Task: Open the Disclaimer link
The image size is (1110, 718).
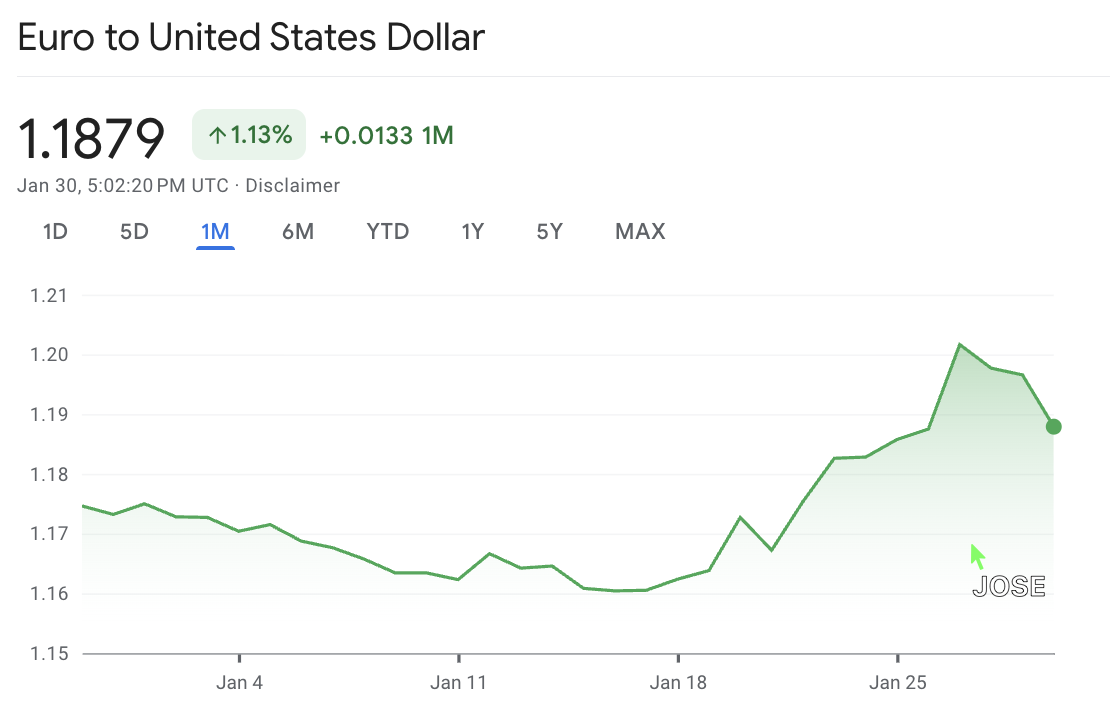Action: pyautogui.click(x=292, y=186)
